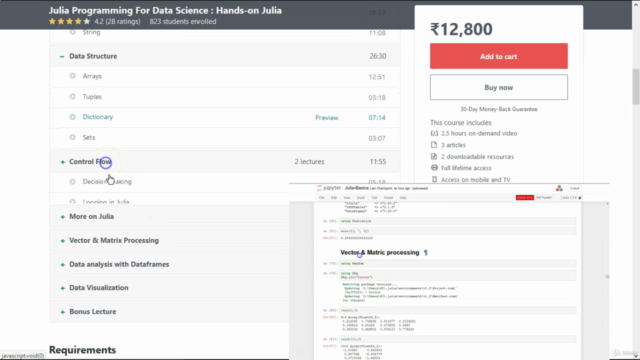Open the Kernel menu in Jupyter notebook
The image size is (640, 360).
point(388,198)
